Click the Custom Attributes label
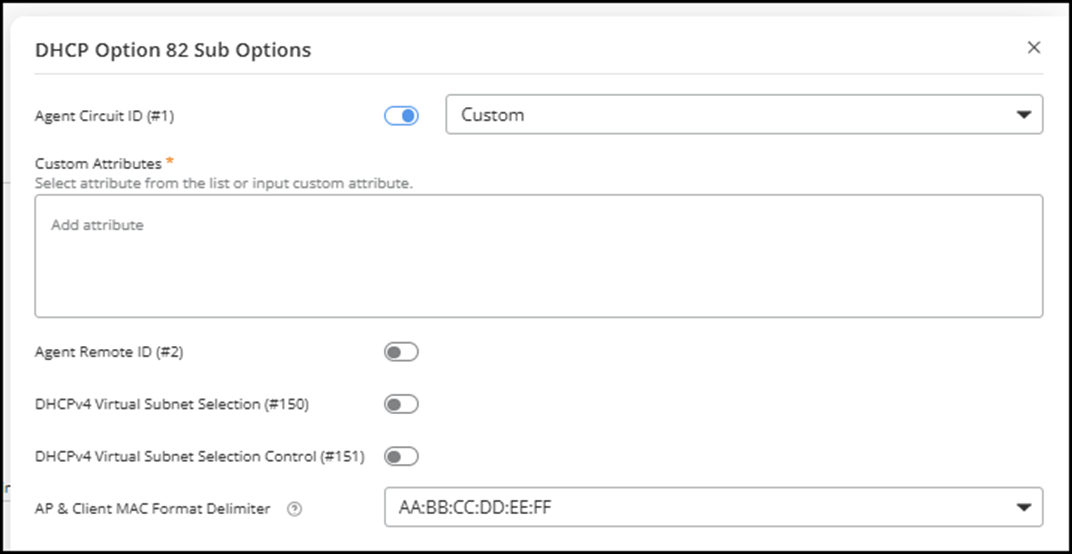1072x554 pixels. 98,163
